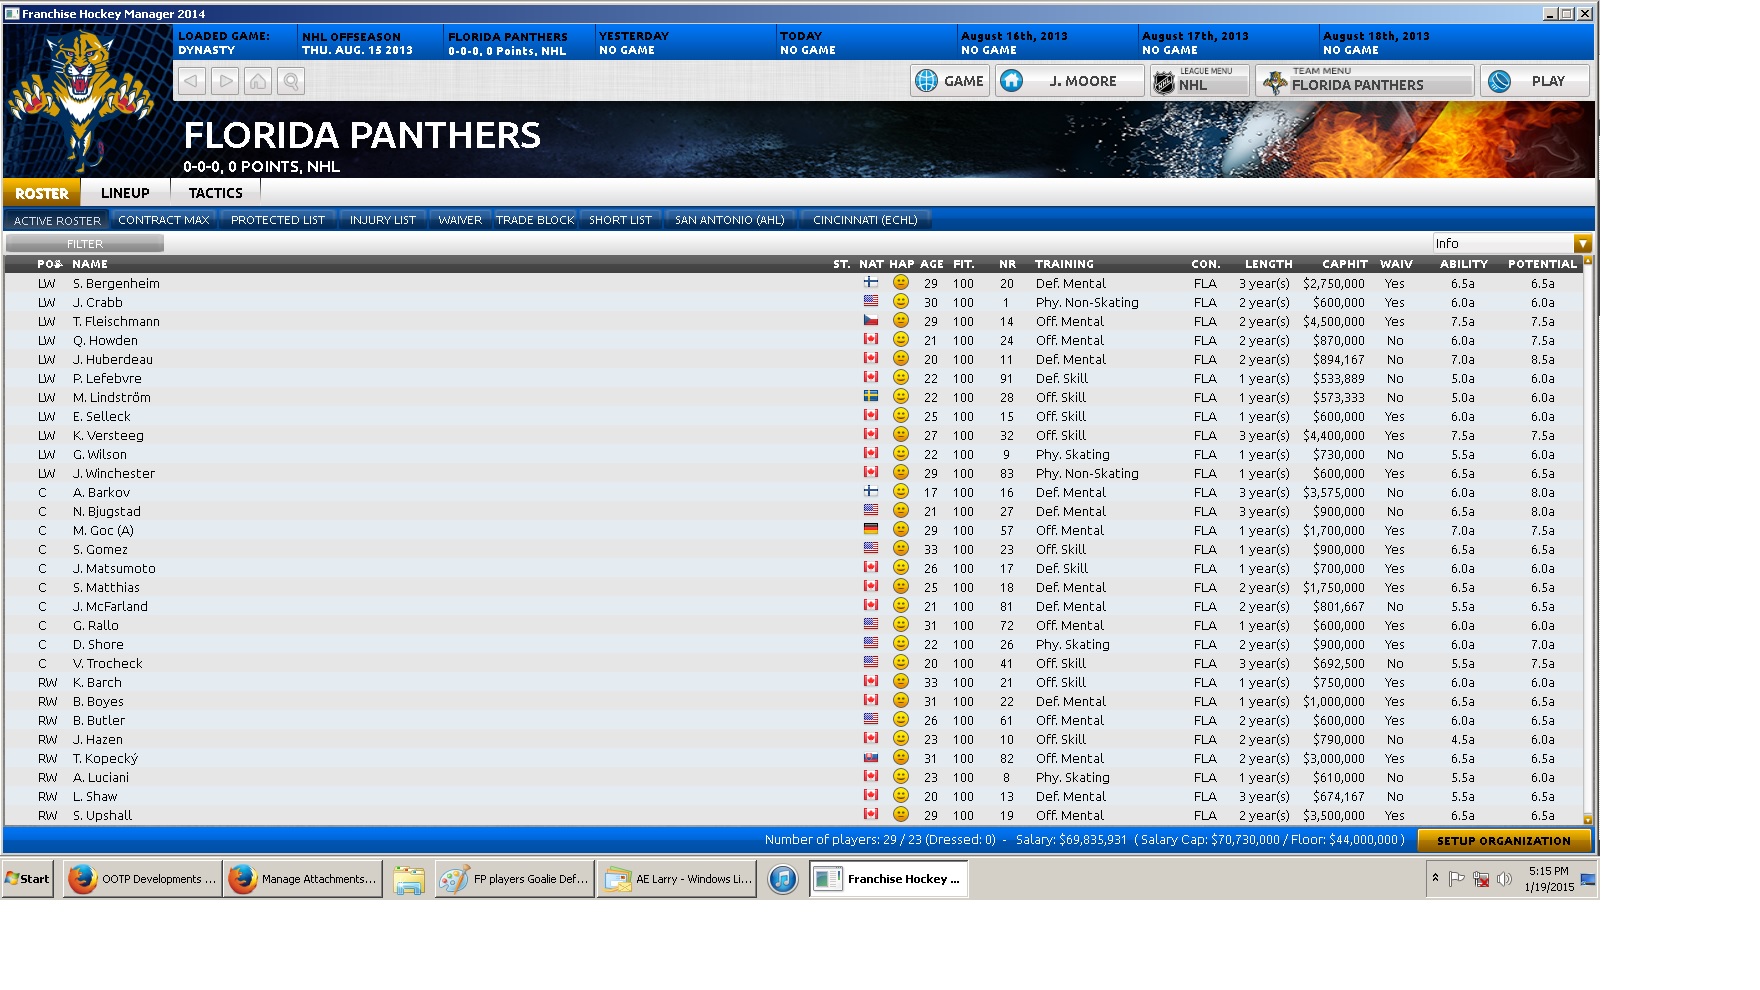This screenshot has width=1760, height=990.
Task: Click the Windows Start button
Action: click(x=28, y=879)
